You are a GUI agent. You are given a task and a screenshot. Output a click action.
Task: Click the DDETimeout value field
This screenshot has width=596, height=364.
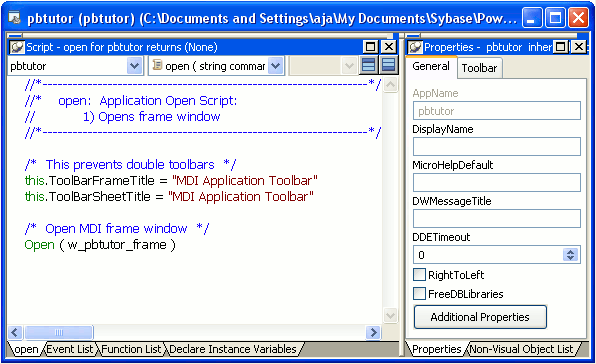tap(488, 255)
